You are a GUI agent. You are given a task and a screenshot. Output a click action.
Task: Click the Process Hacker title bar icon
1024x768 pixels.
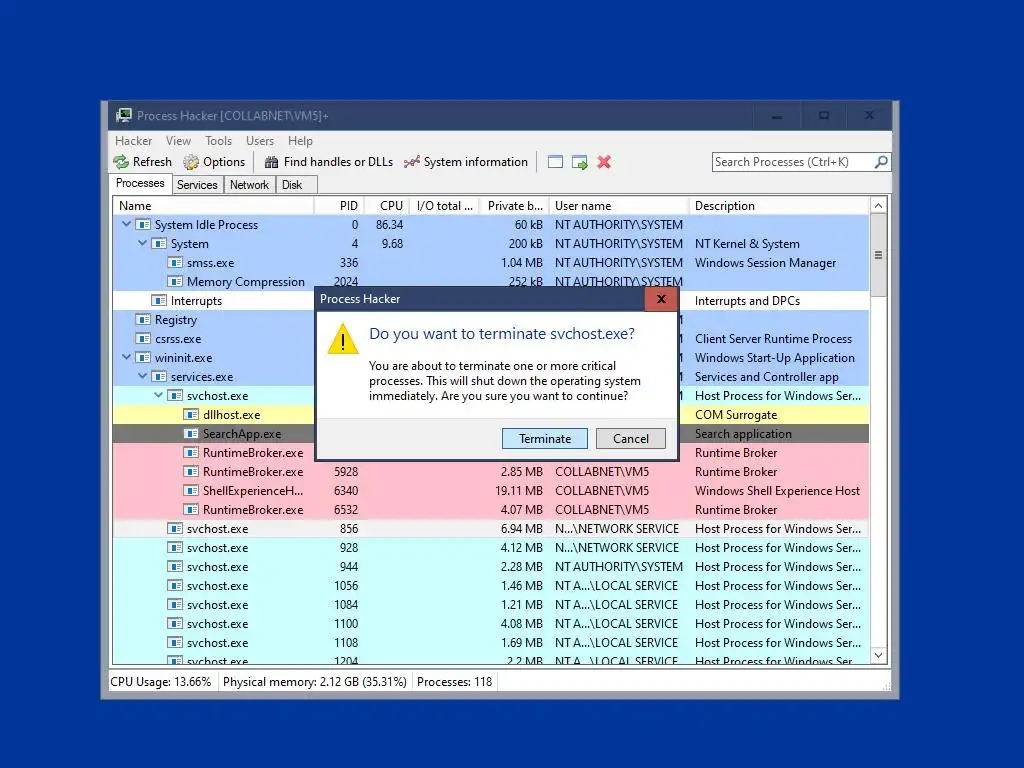point(123,116)
